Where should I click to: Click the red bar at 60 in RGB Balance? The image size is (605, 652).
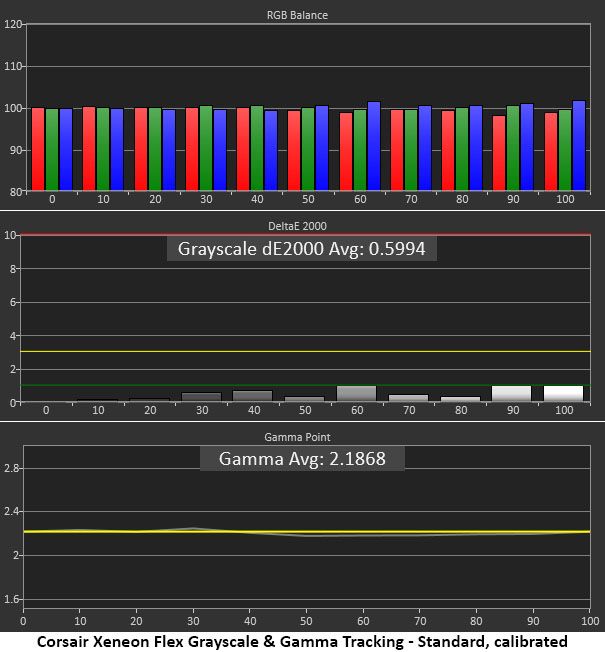(346, 151)
